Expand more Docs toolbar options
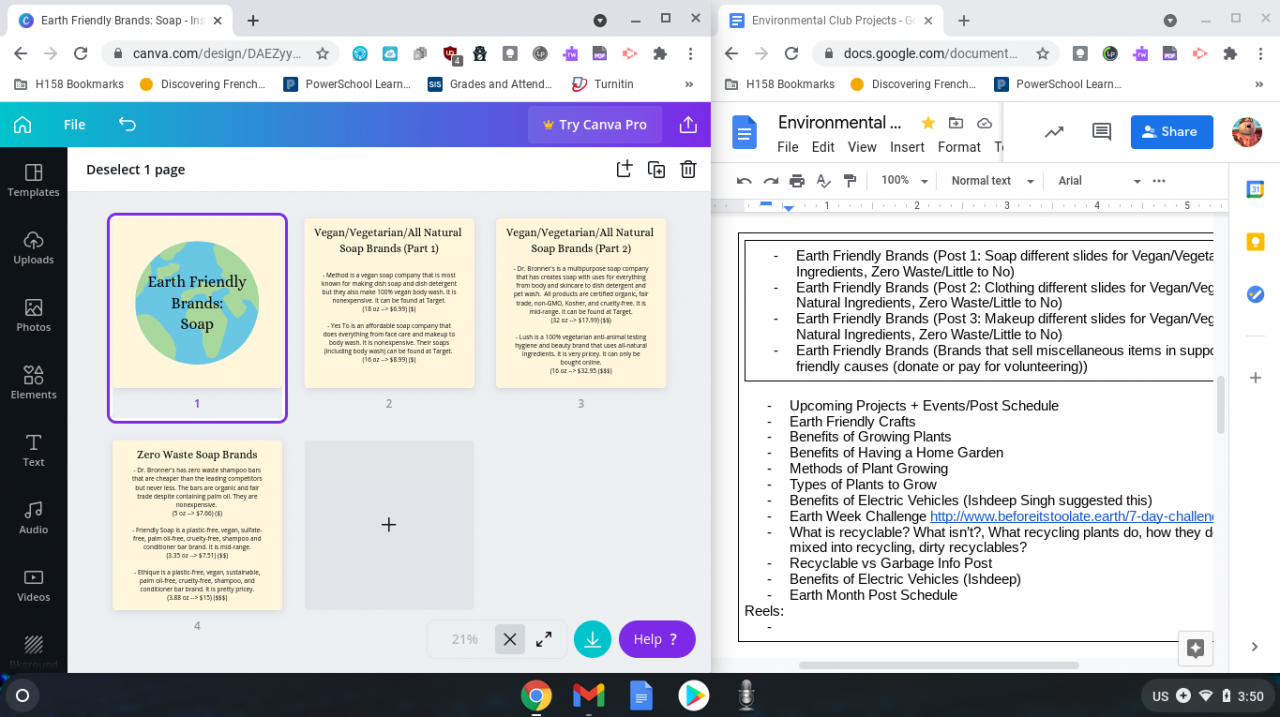Screen dimensions: 1280x717 [x=1159, y=181]
